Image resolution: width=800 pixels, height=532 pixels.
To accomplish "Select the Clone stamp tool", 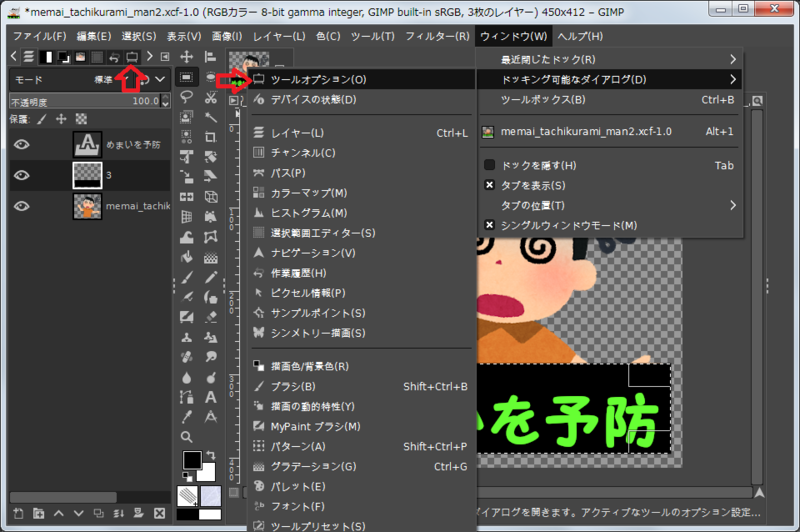I will (186, 337).
